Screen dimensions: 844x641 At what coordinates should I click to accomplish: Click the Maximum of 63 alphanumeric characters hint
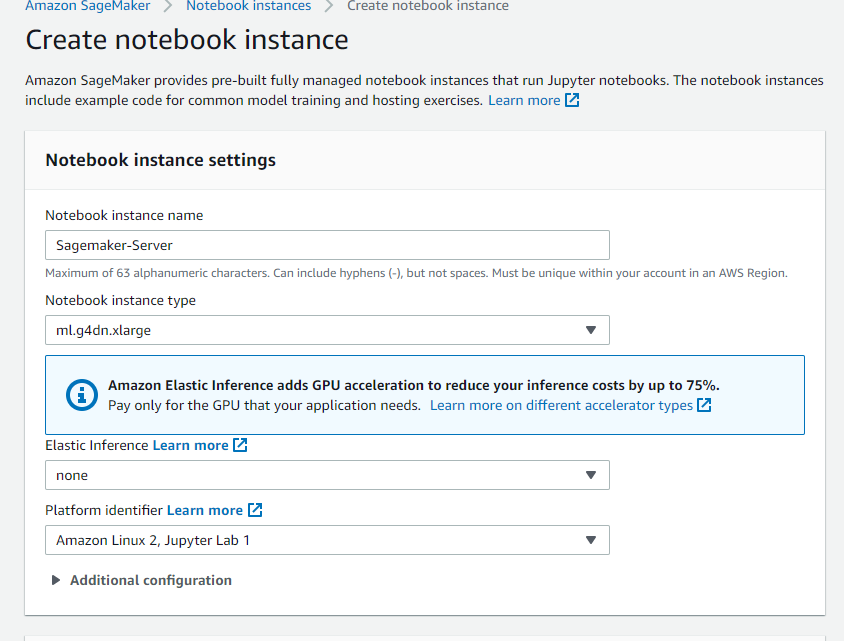point(416,273)
